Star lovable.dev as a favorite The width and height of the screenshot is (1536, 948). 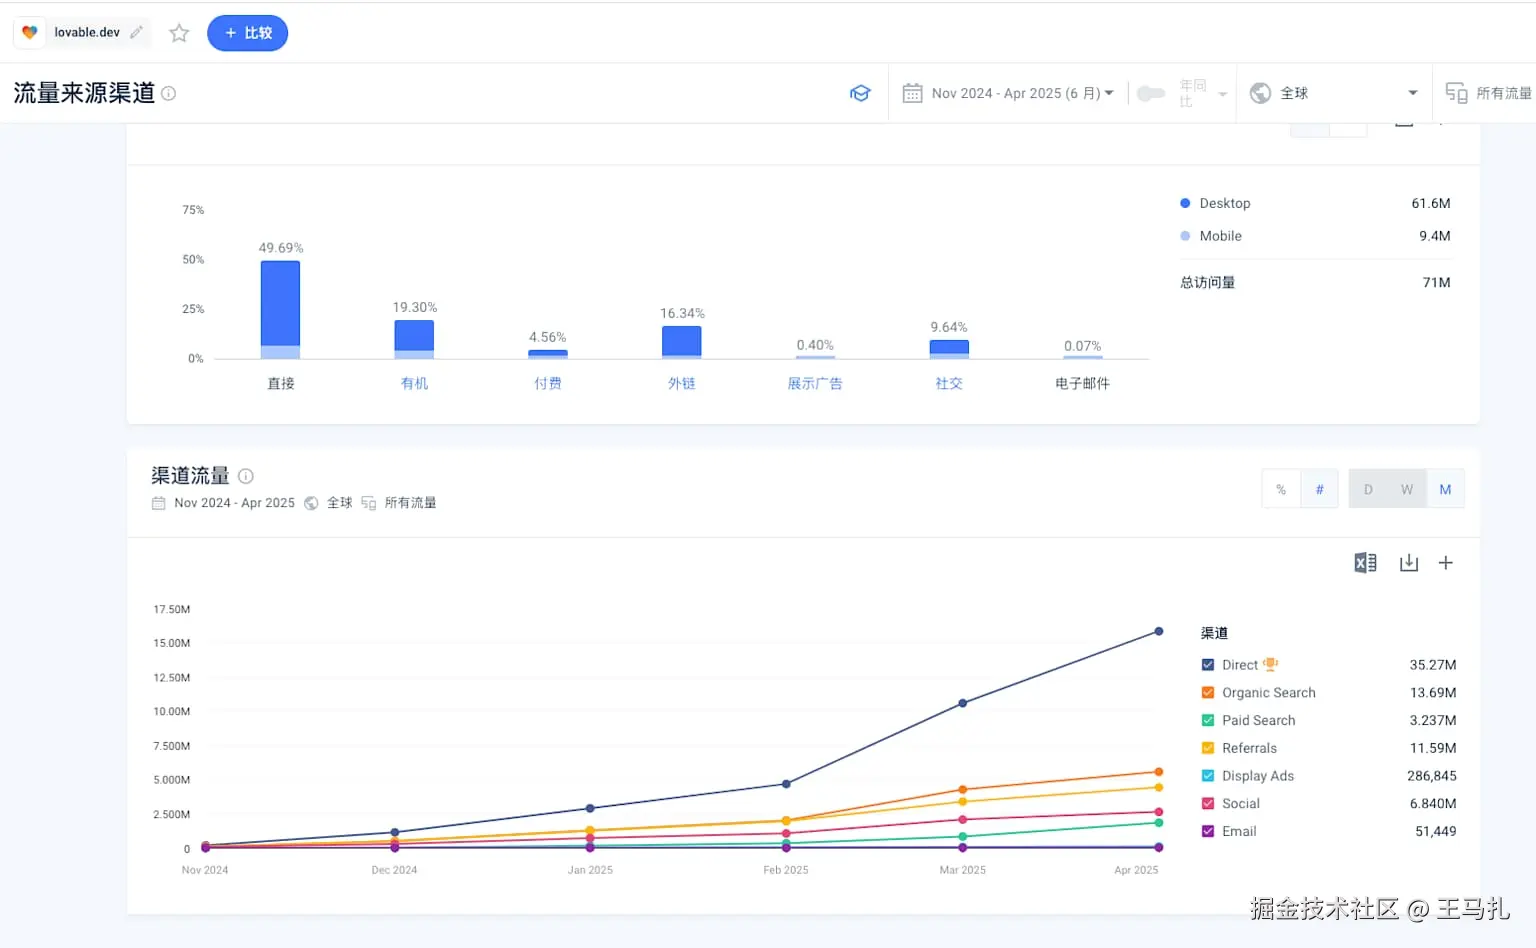coord(179,33)
